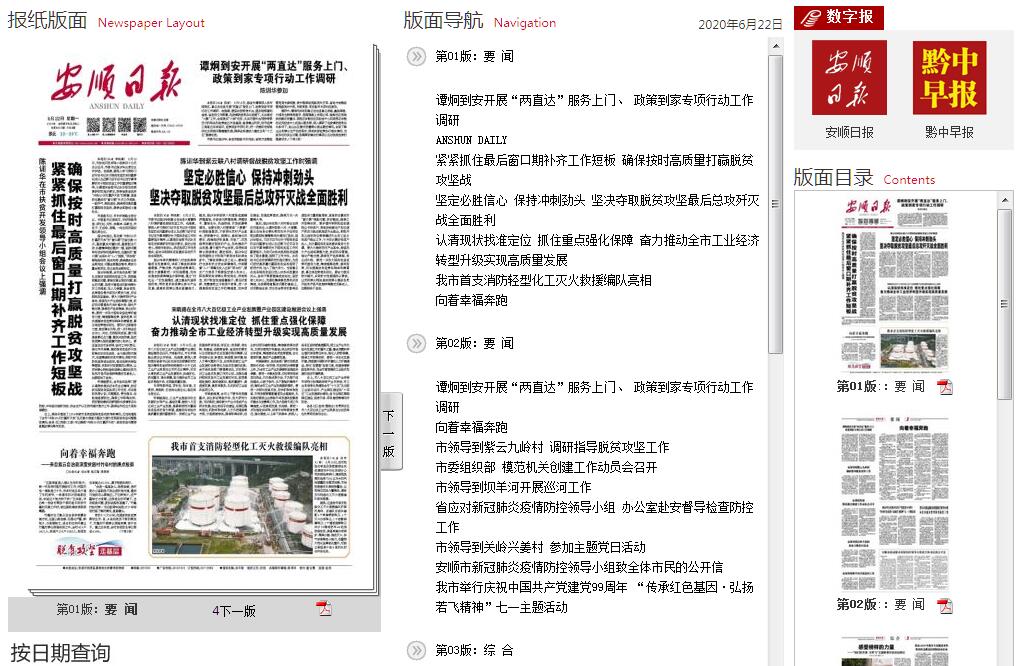
Task: Click the 安顺日报 red logo icon
Action: point(848,78)
